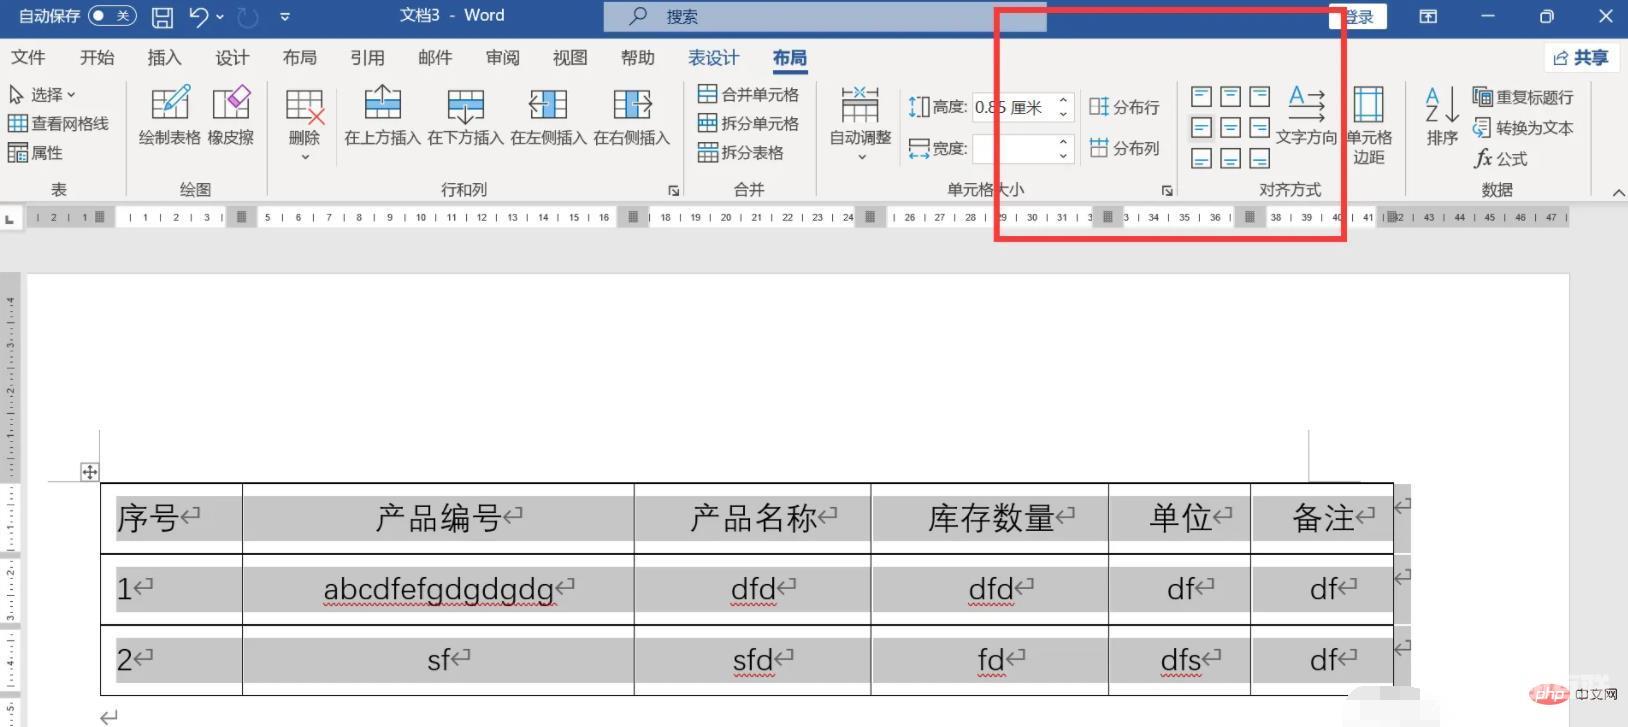The width and height of the screenshot is (1628, 727).
Task: Open the AutoFit (自动调整) dropdown
Action: click(860, 155)
